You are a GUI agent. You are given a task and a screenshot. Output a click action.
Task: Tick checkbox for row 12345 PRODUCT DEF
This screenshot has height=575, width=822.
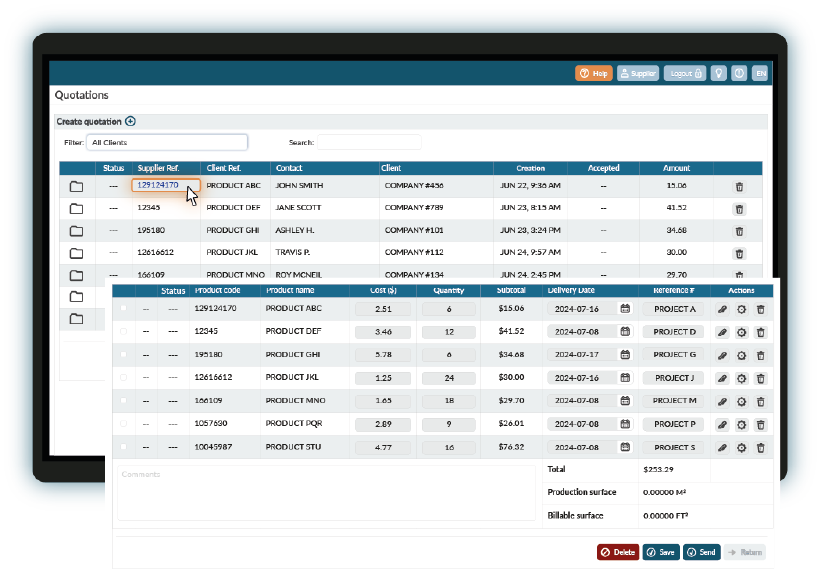click(123, 331)
